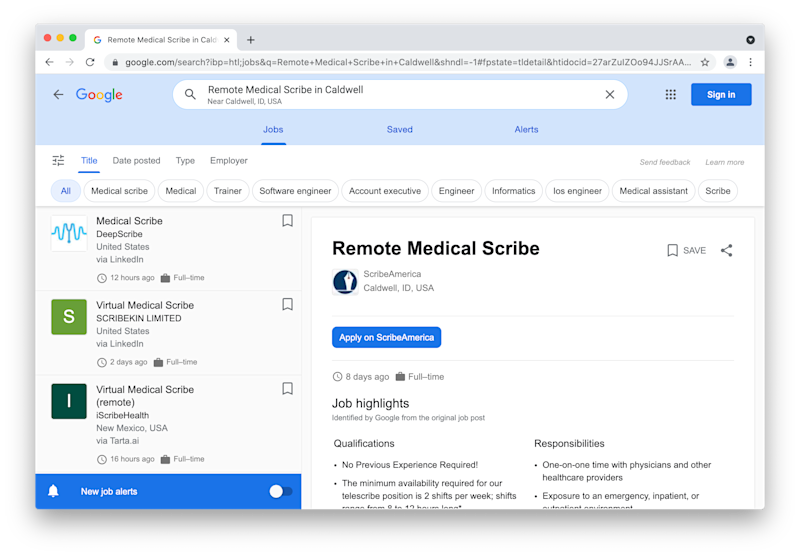Filter by the Engineer chip
The width and height of the screenshot is (800, 556).
coord(456,191)
